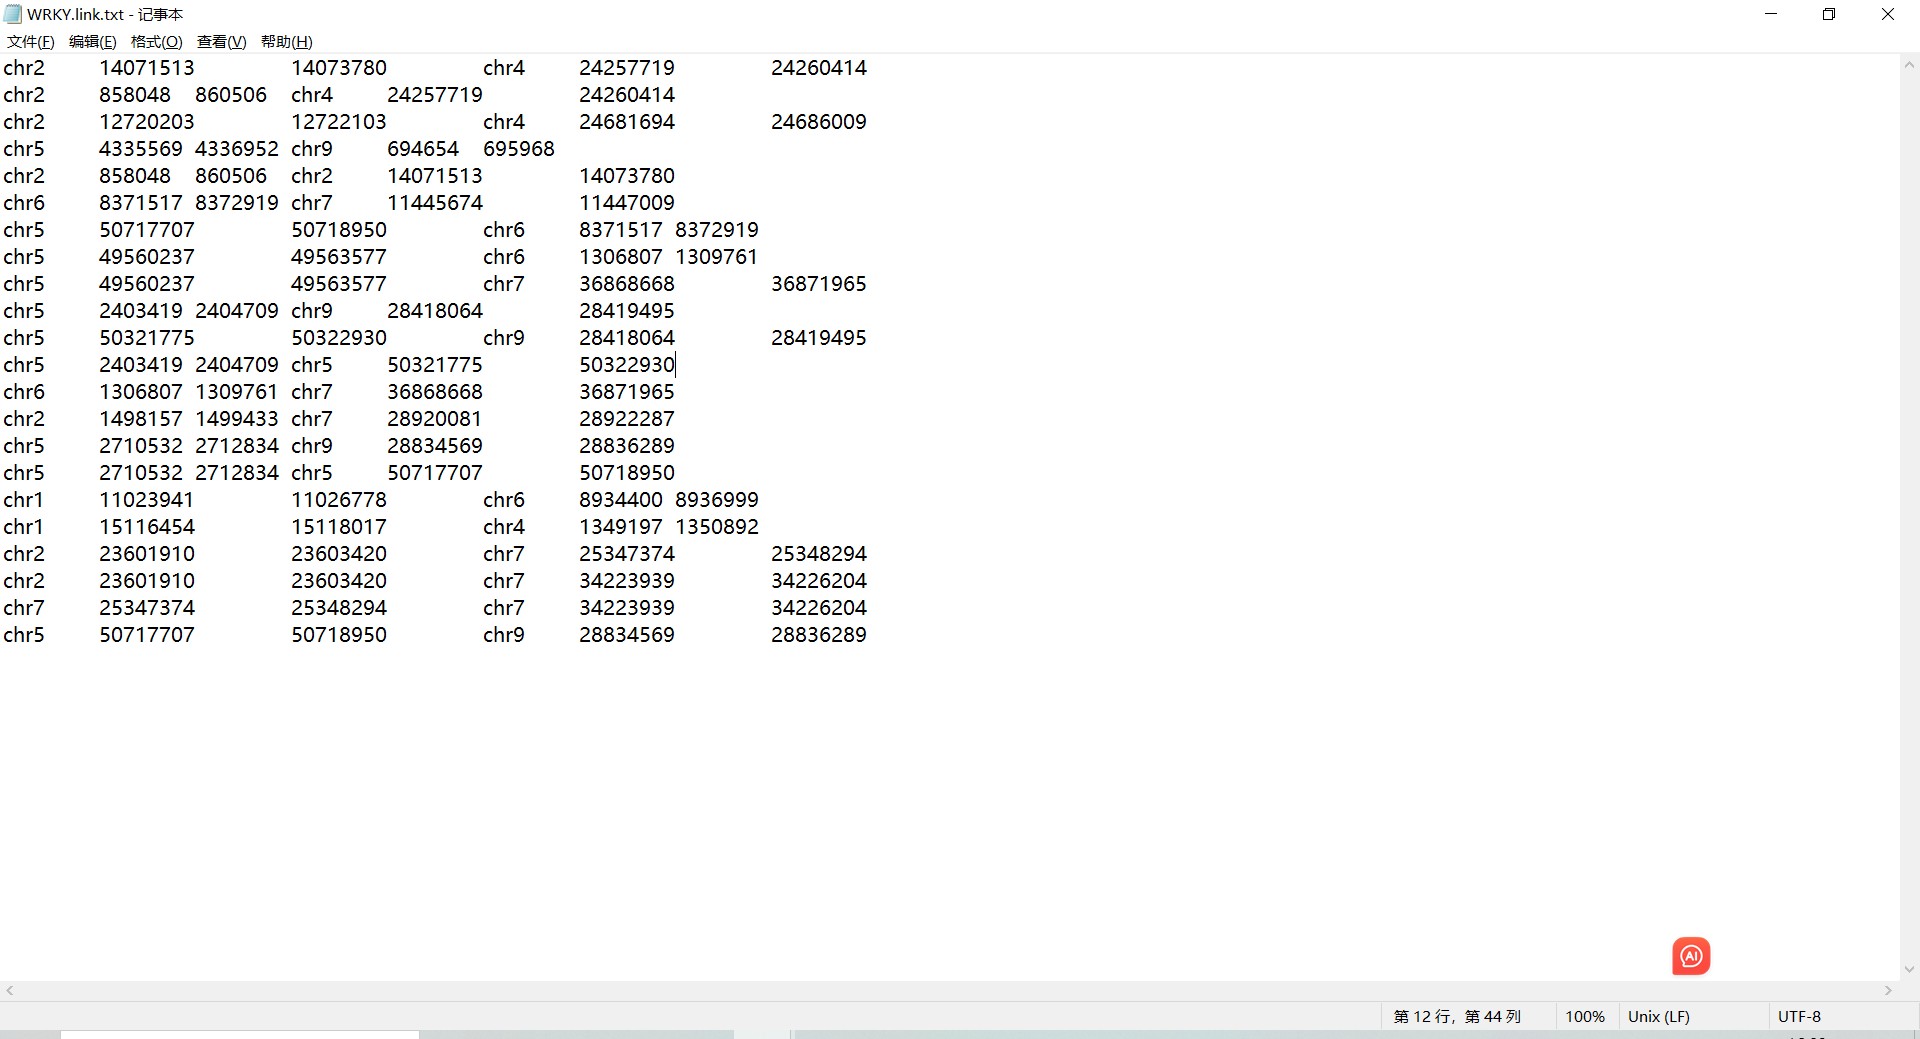Click the line and column position indicator
Viewport: 1920px width, 1039px height.
[1457, 1016]
